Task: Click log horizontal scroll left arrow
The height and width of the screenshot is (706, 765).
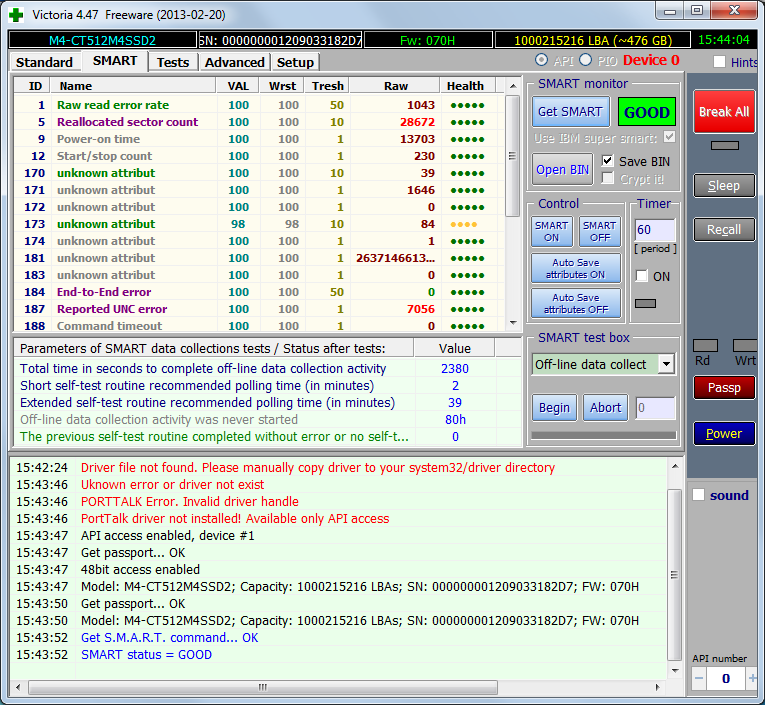Action: (x=18, y=687)
